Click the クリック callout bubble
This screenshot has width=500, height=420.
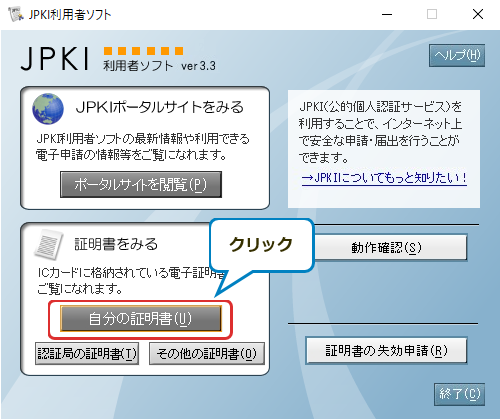[x=262, y=245]
